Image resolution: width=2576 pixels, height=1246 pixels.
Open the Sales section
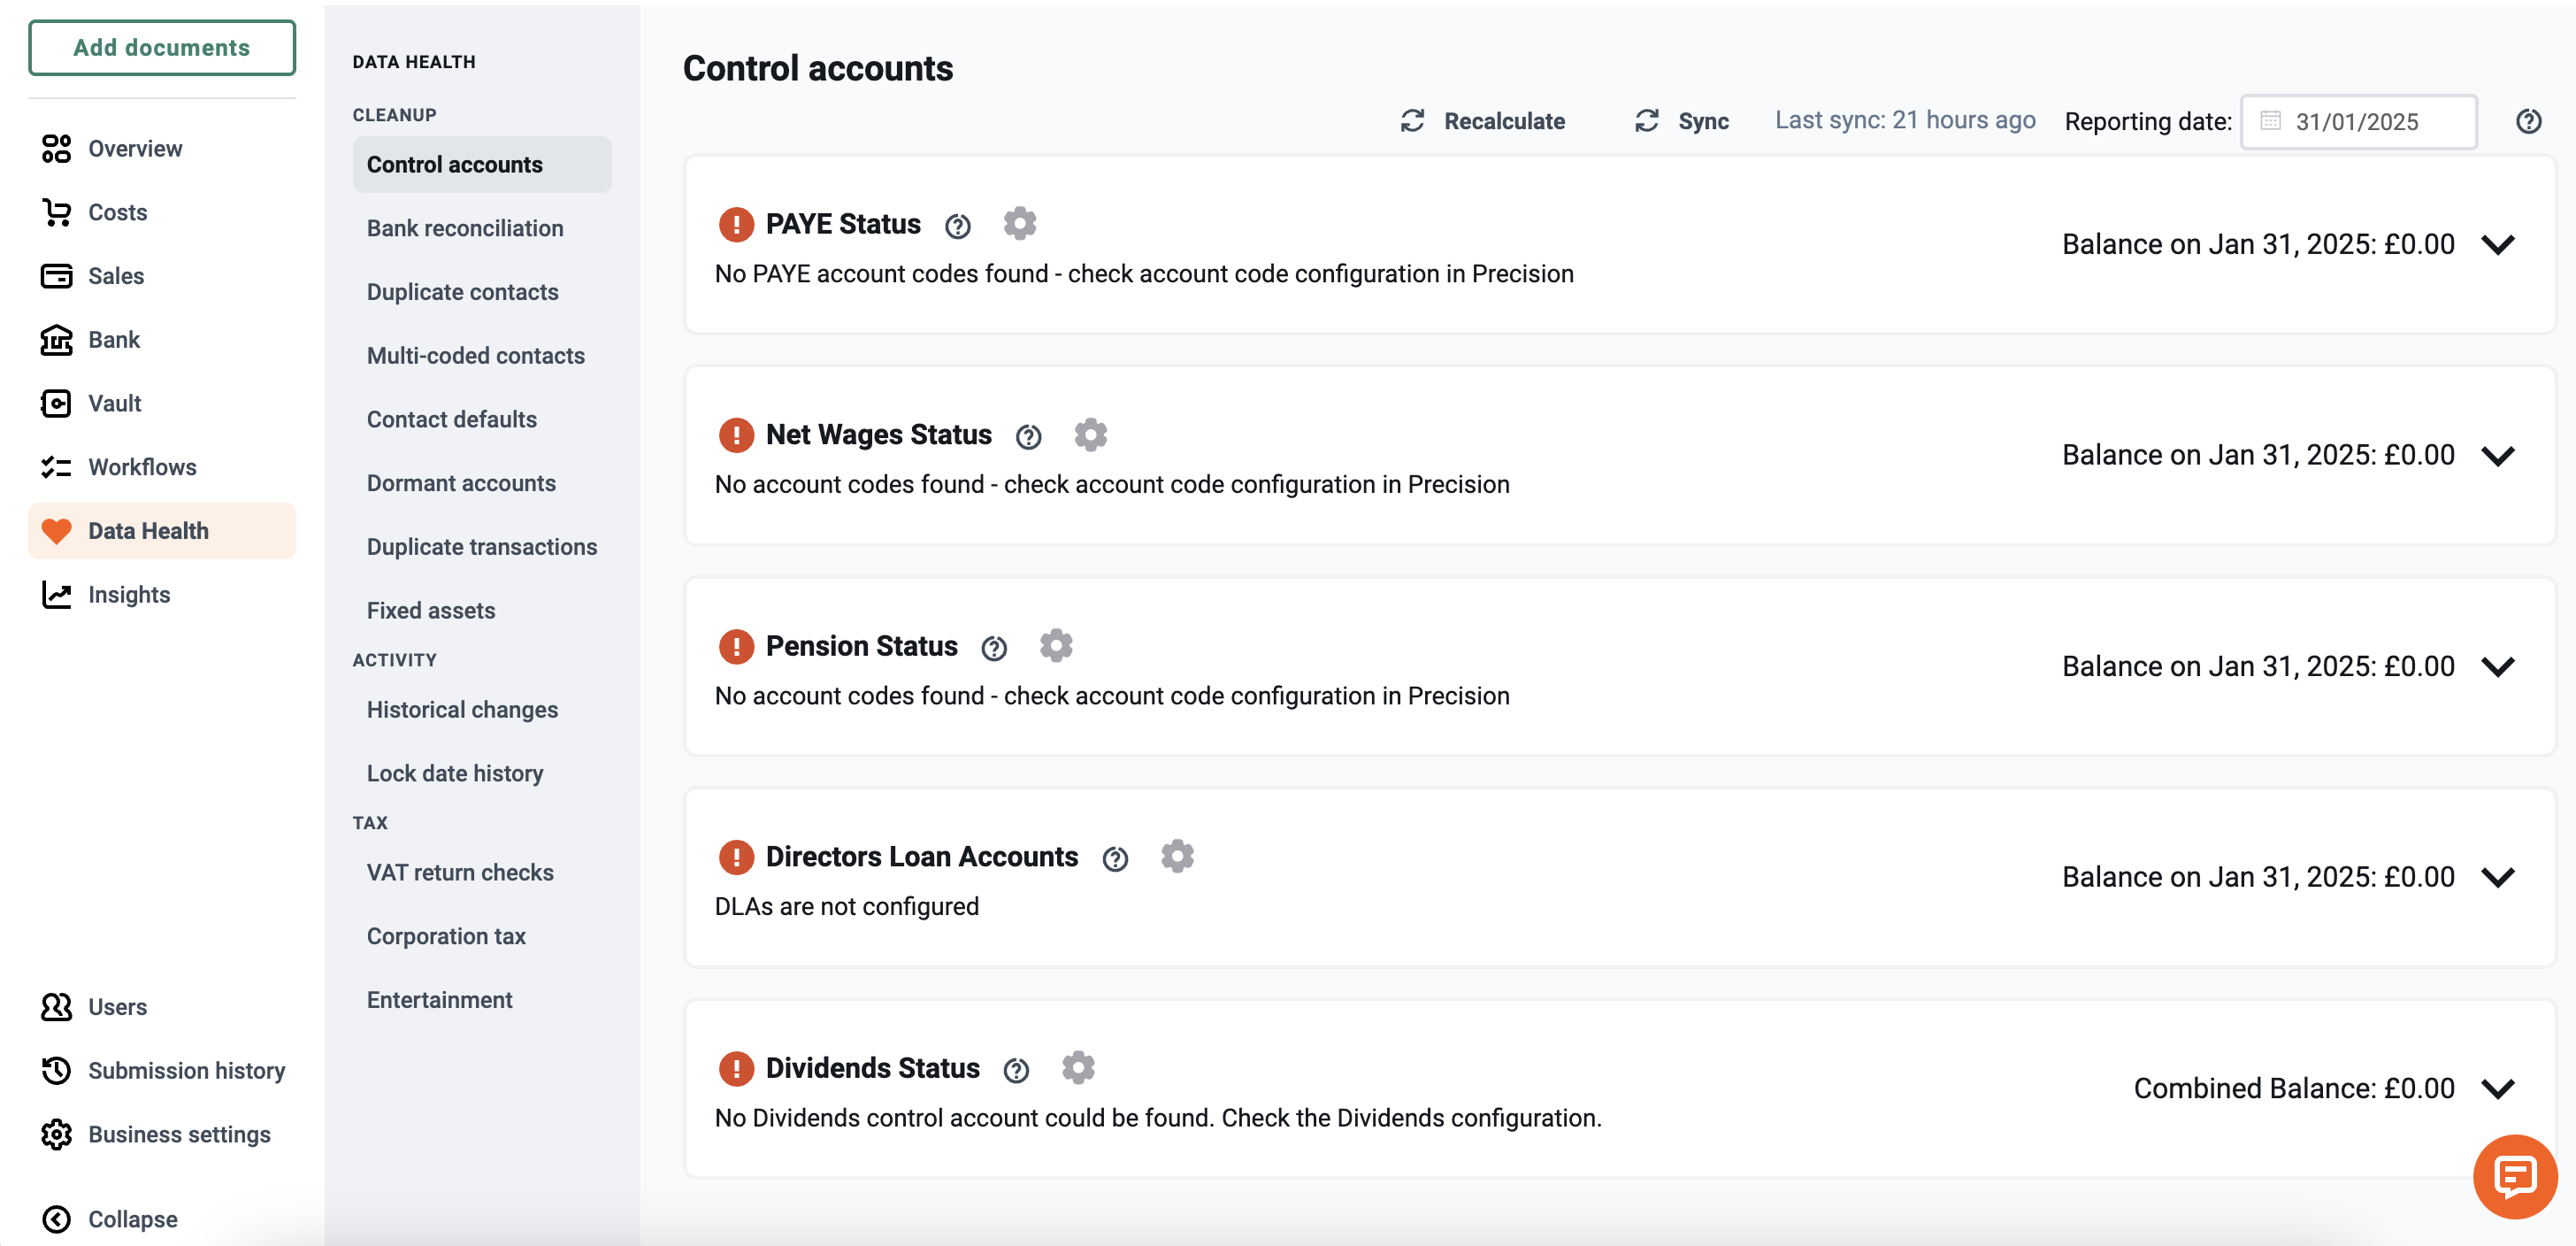point(162,276)
